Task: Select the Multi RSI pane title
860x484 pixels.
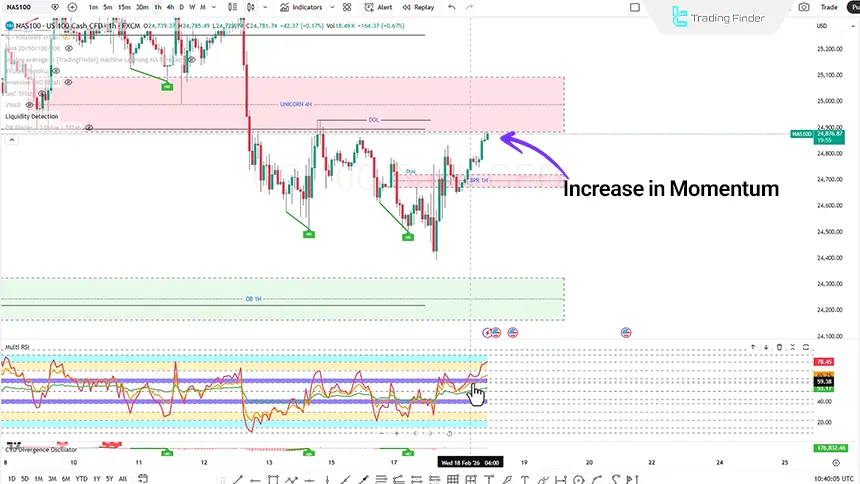Action: [17, 347]
